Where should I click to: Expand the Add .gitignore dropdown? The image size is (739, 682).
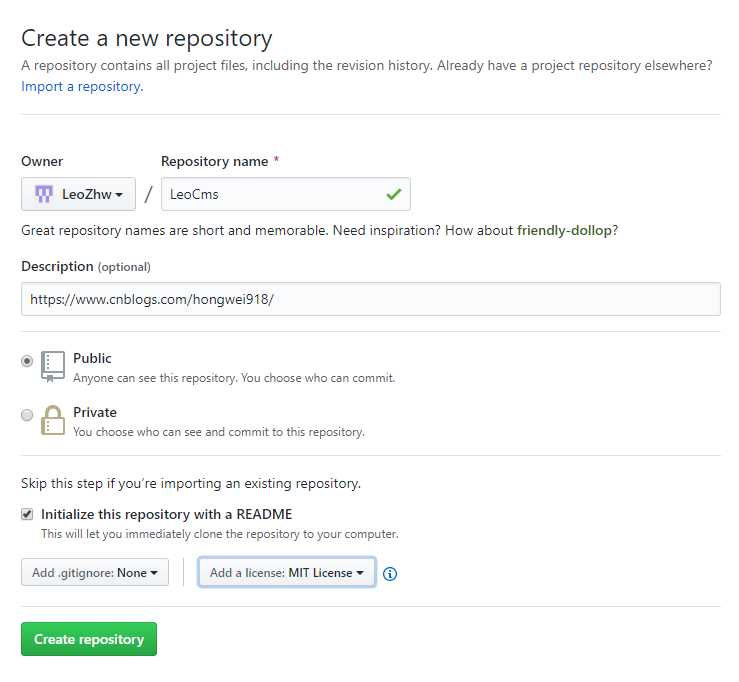[x=95, y=572]
